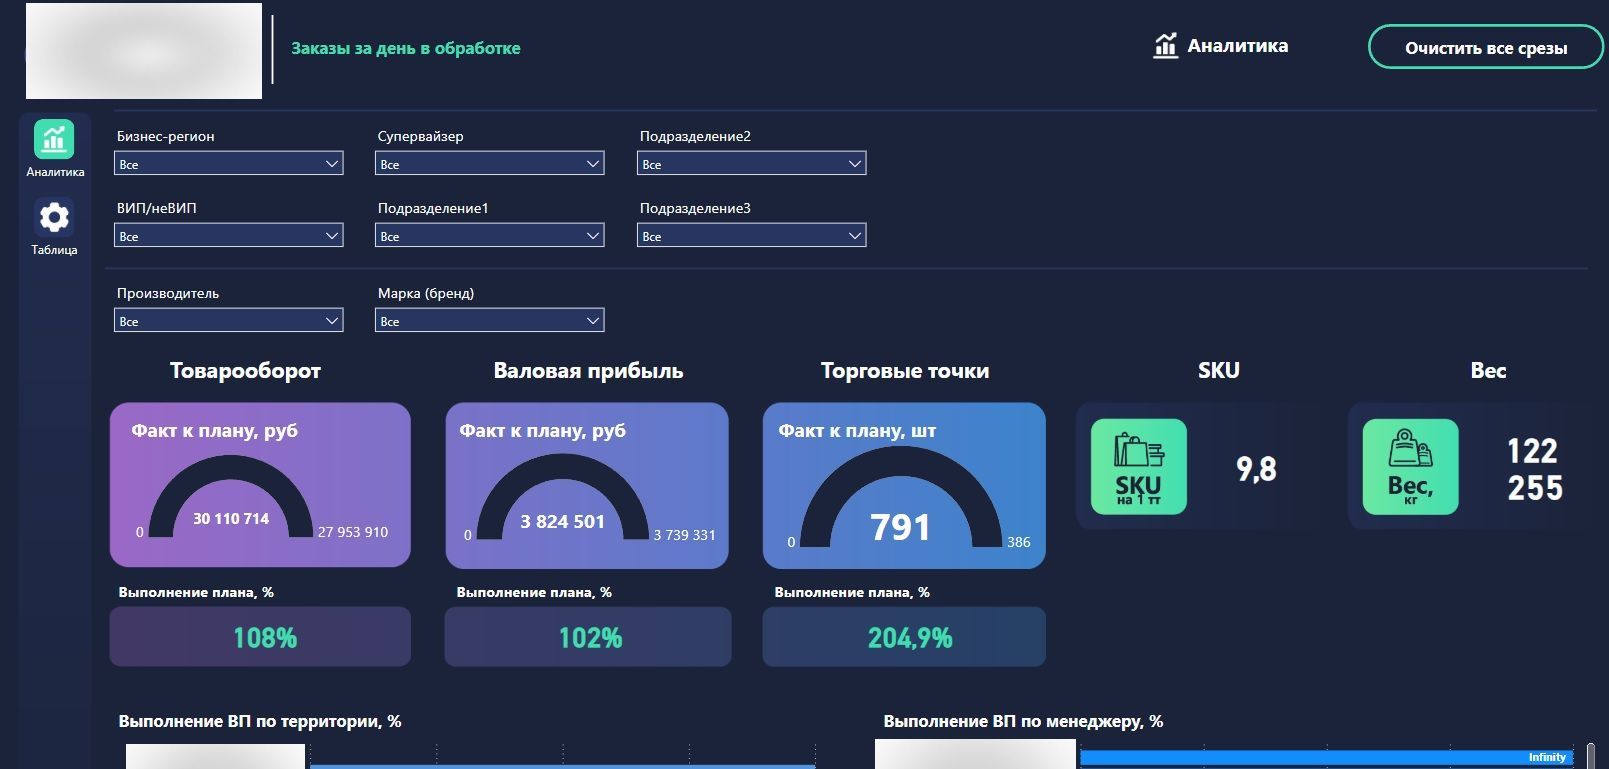Click the Infinity bar in manager chart
Viewport: 1609px width, 769px height.
pos(1326,758)
